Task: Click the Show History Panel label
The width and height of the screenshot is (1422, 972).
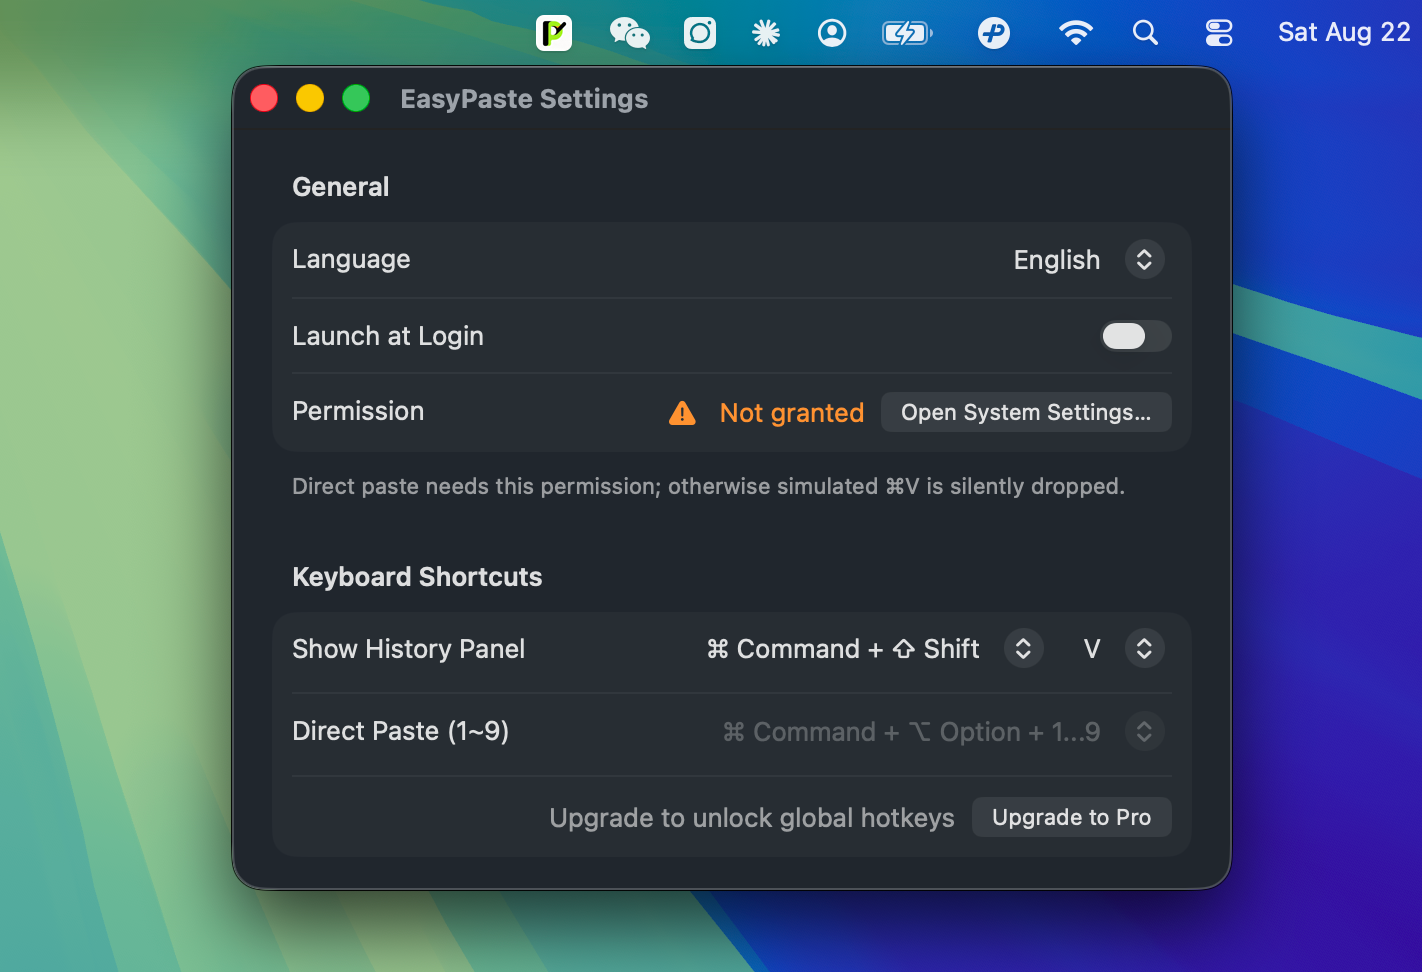Action: (x=408, y=649)
